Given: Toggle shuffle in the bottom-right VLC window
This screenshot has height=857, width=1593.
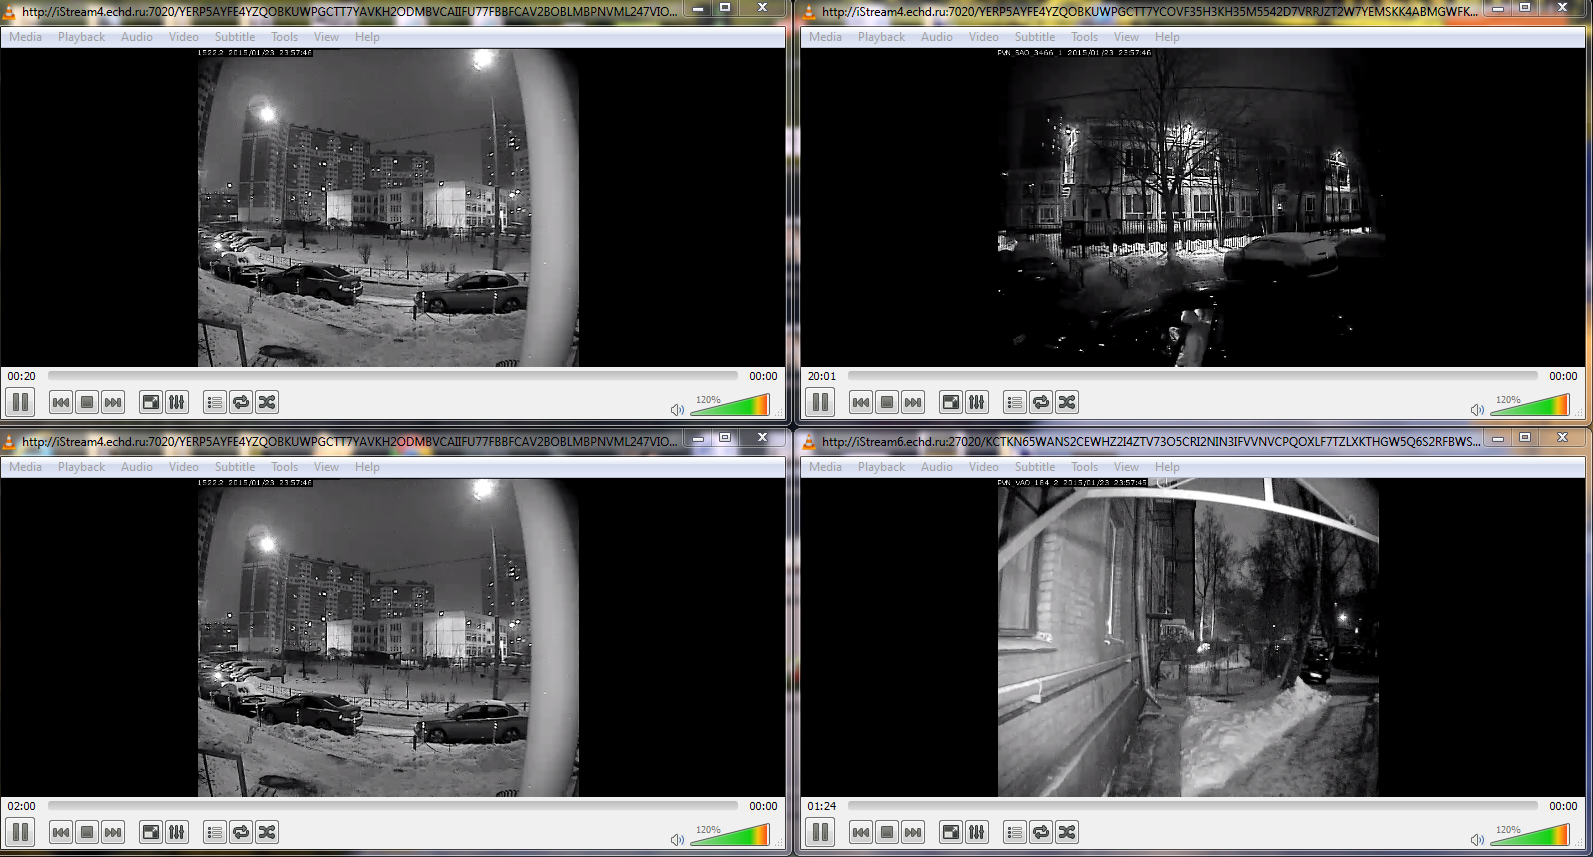Looking at the screenshot, I should coord(1067,832).
